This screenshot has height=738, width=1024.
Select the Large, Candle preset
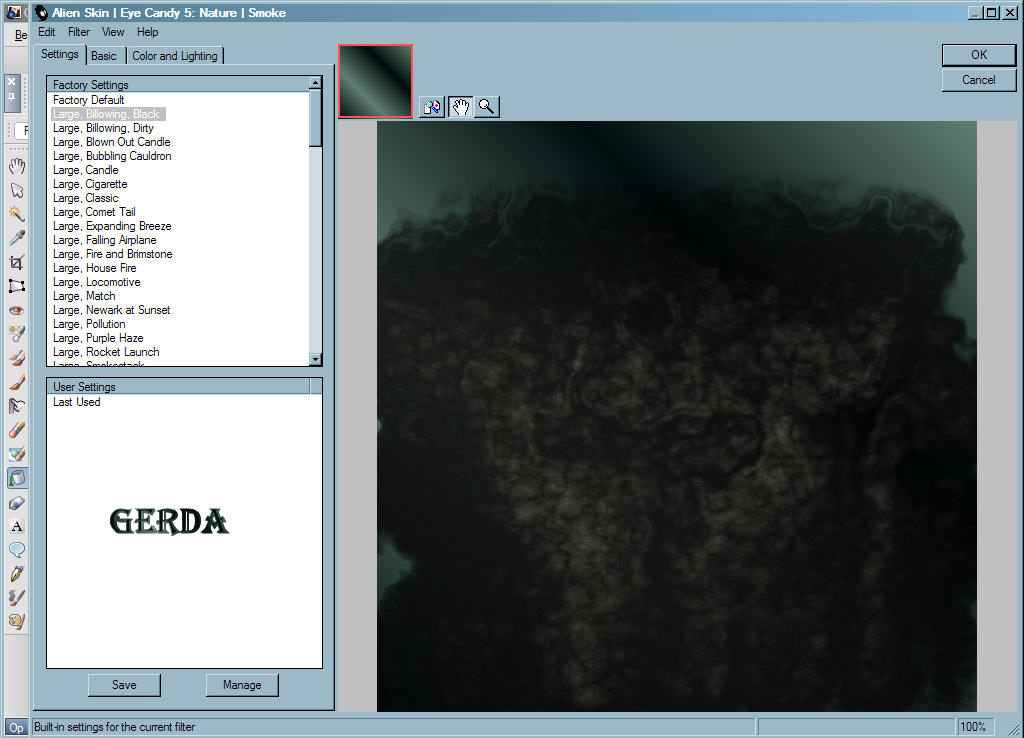pyautogui.click(x=86, y=170)
